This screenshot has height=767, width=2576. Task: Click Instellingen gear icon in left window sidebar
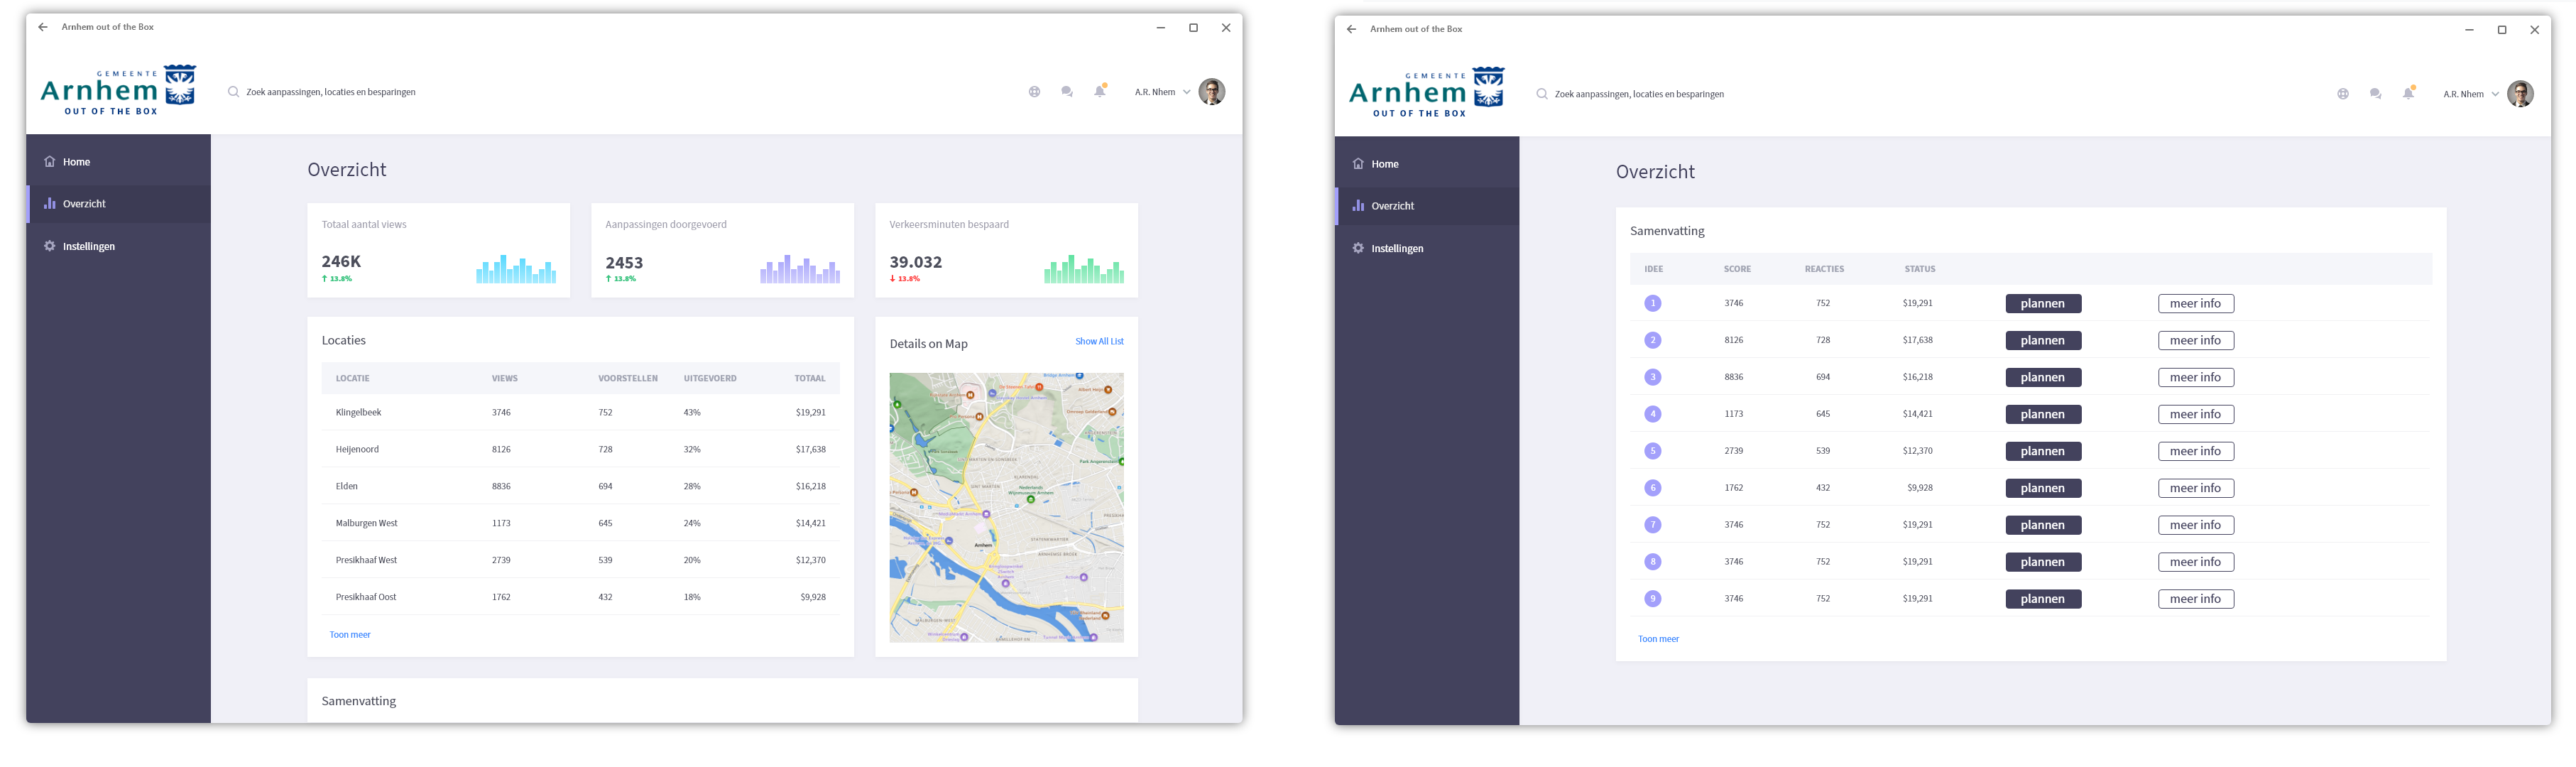click(x=49, y=246)
